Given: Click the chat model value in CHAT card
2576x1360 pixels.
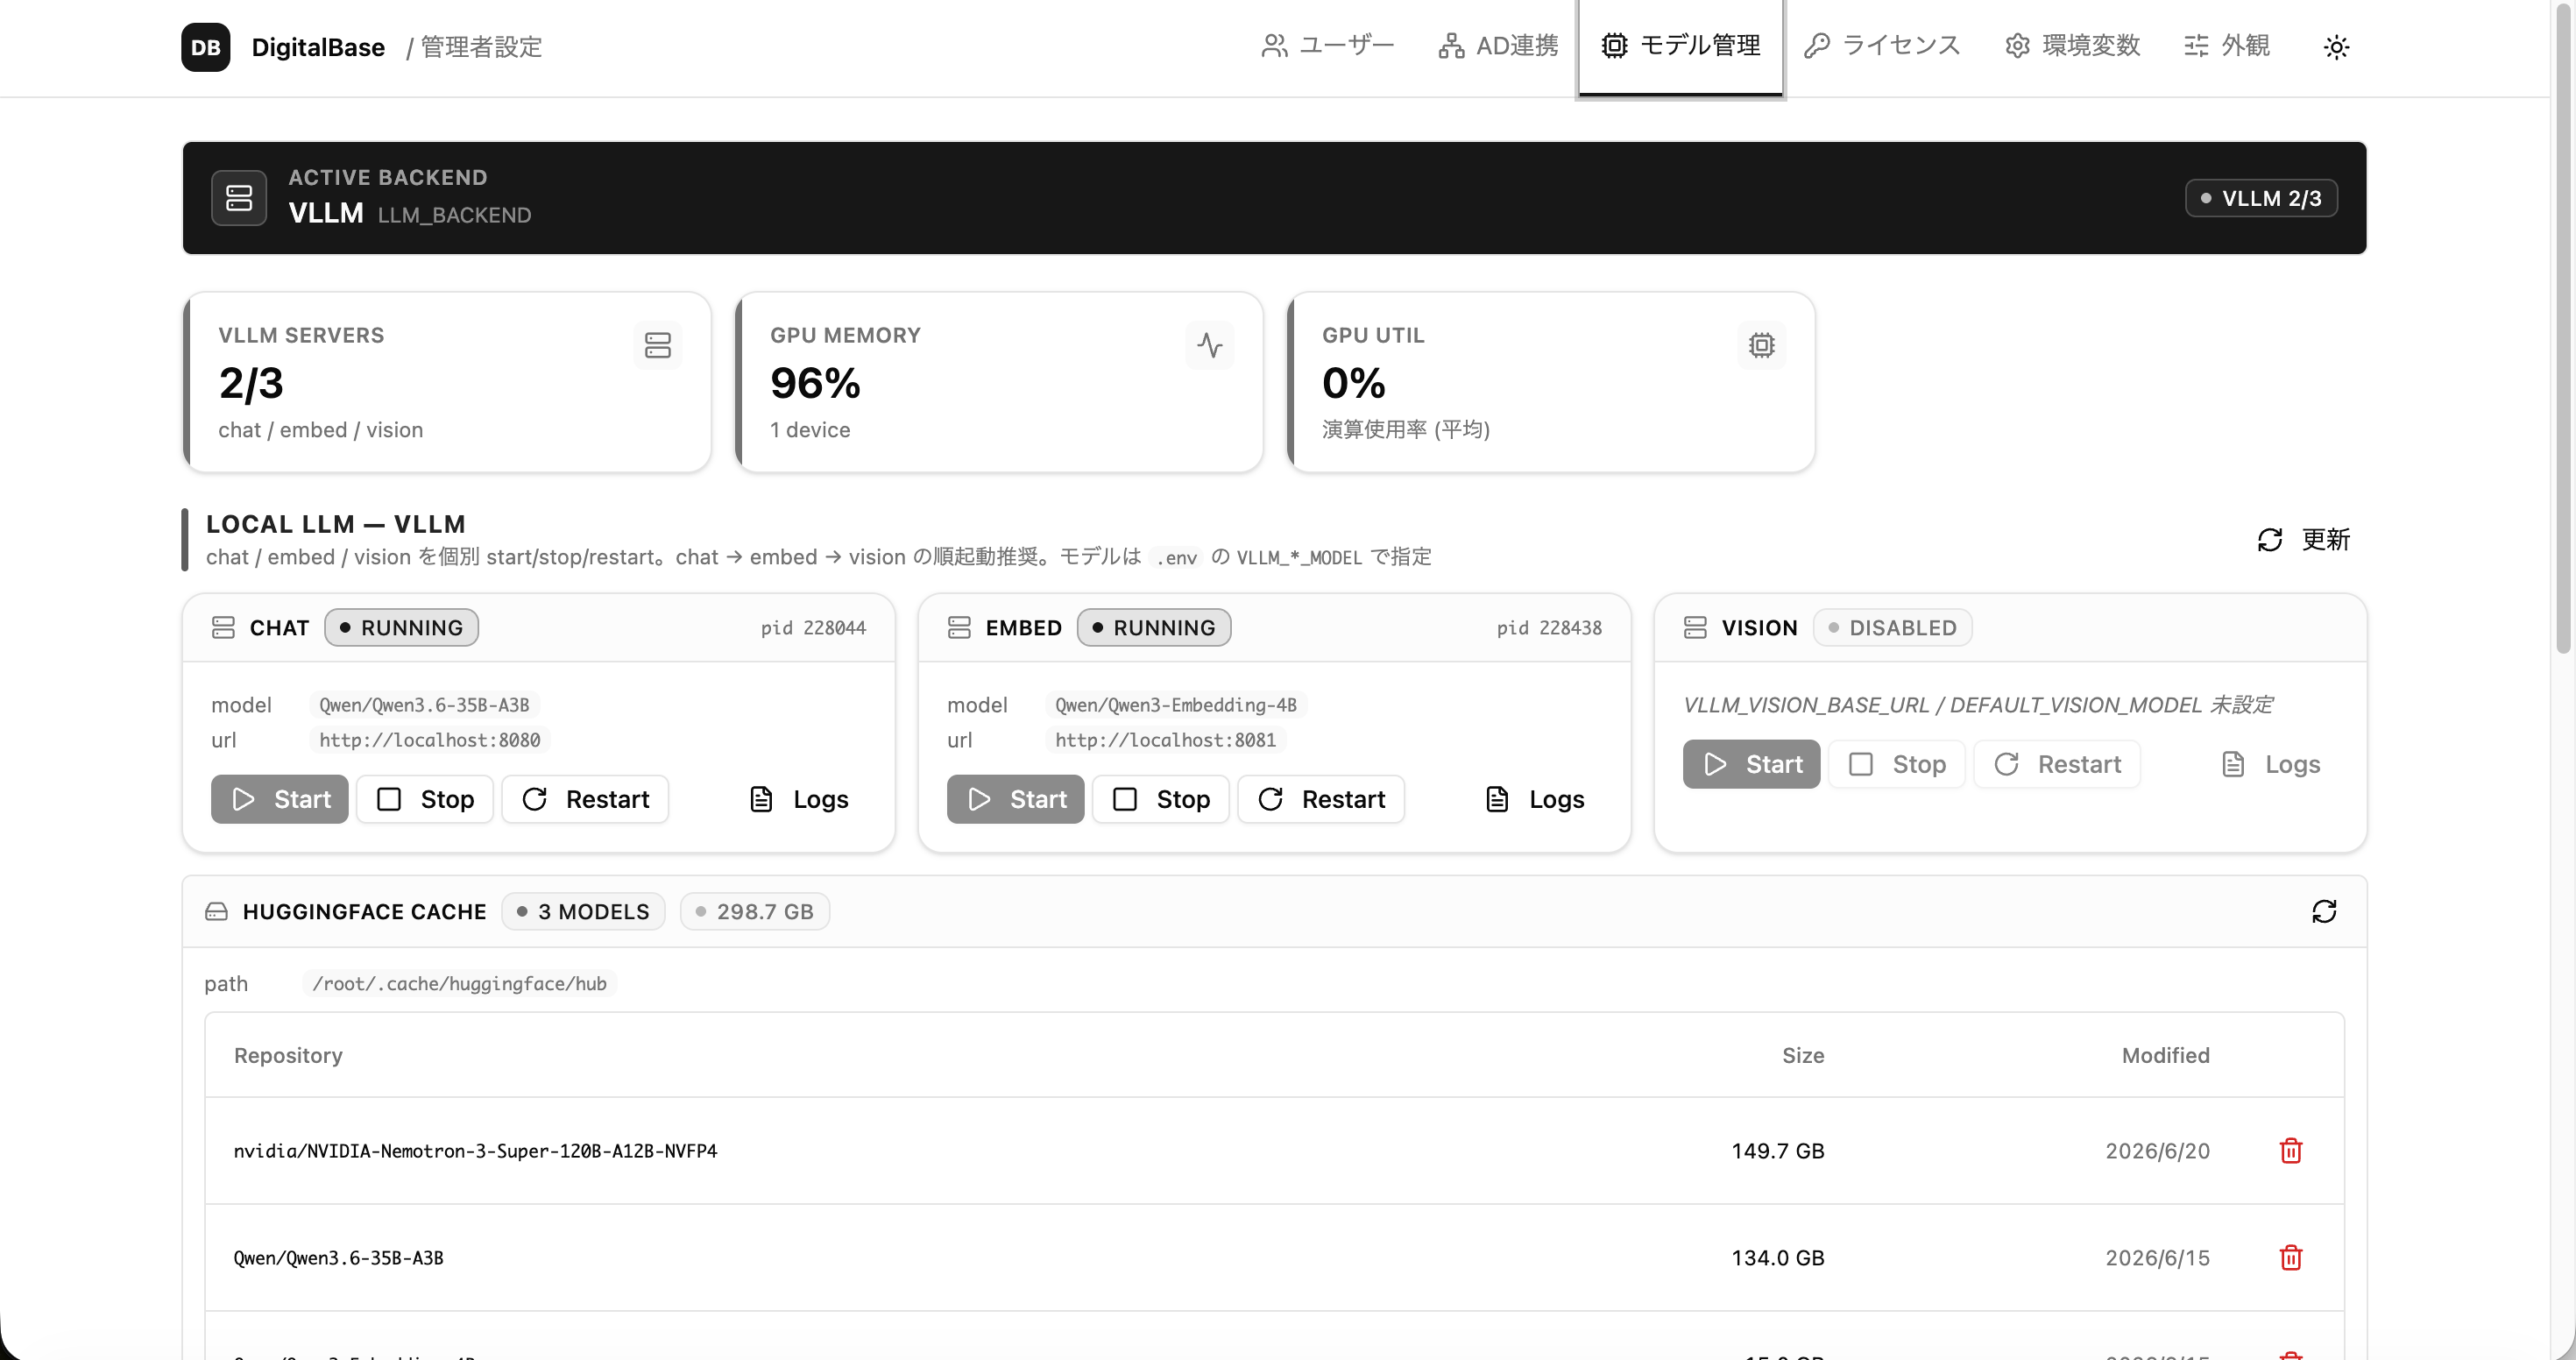Looking at the screenshot, I should [x=424, y=705].
